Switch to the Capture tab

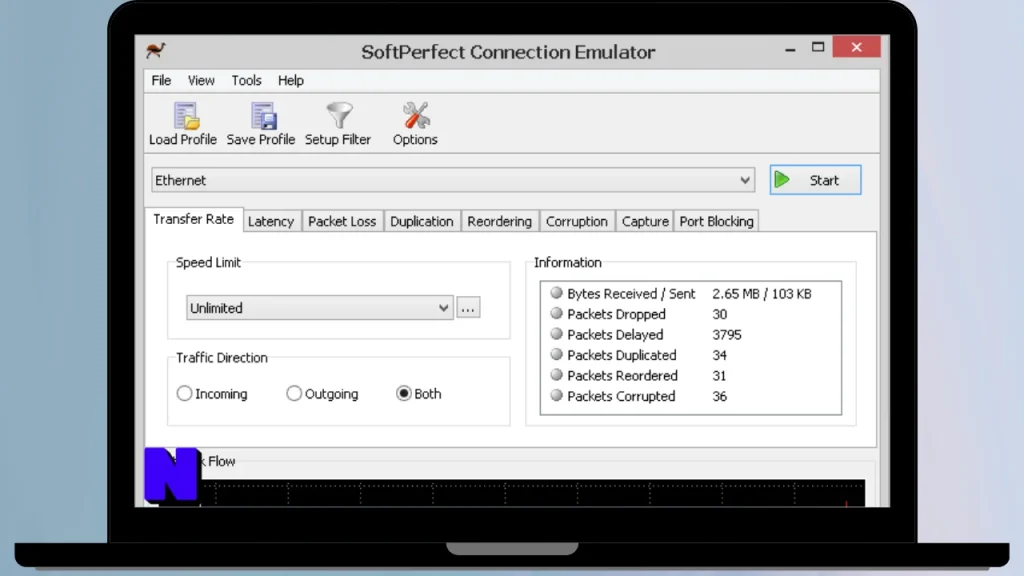coord(645,221)
